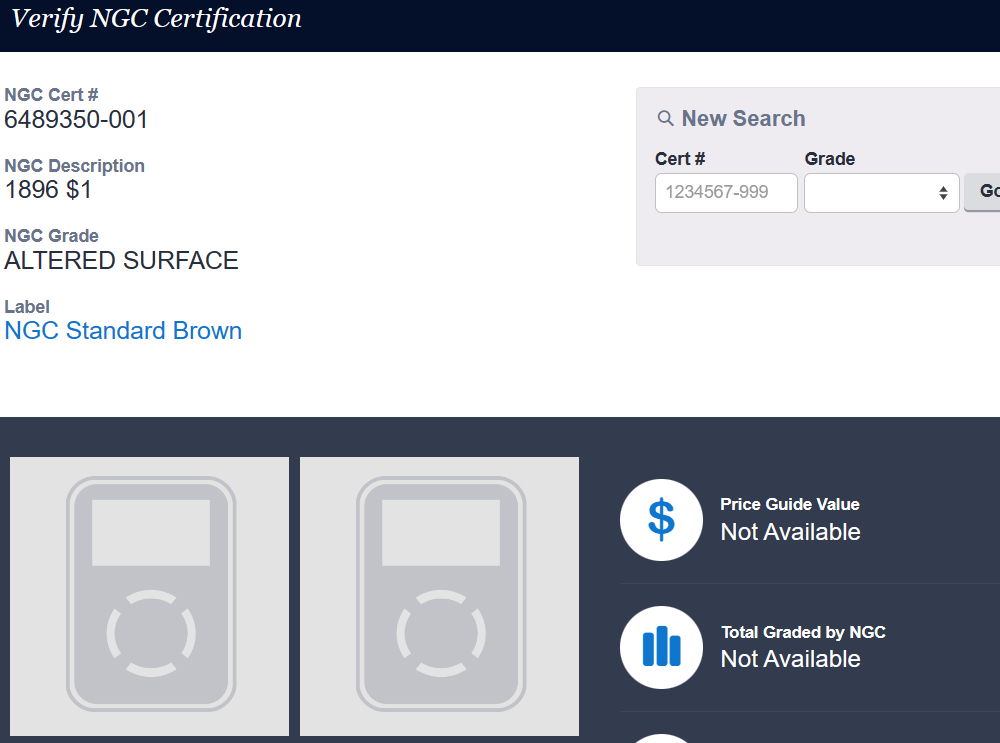Click the dollar sign Price Guide icon
The height and width of the screenshot is (743, 1000).
(x=661, y=520)
